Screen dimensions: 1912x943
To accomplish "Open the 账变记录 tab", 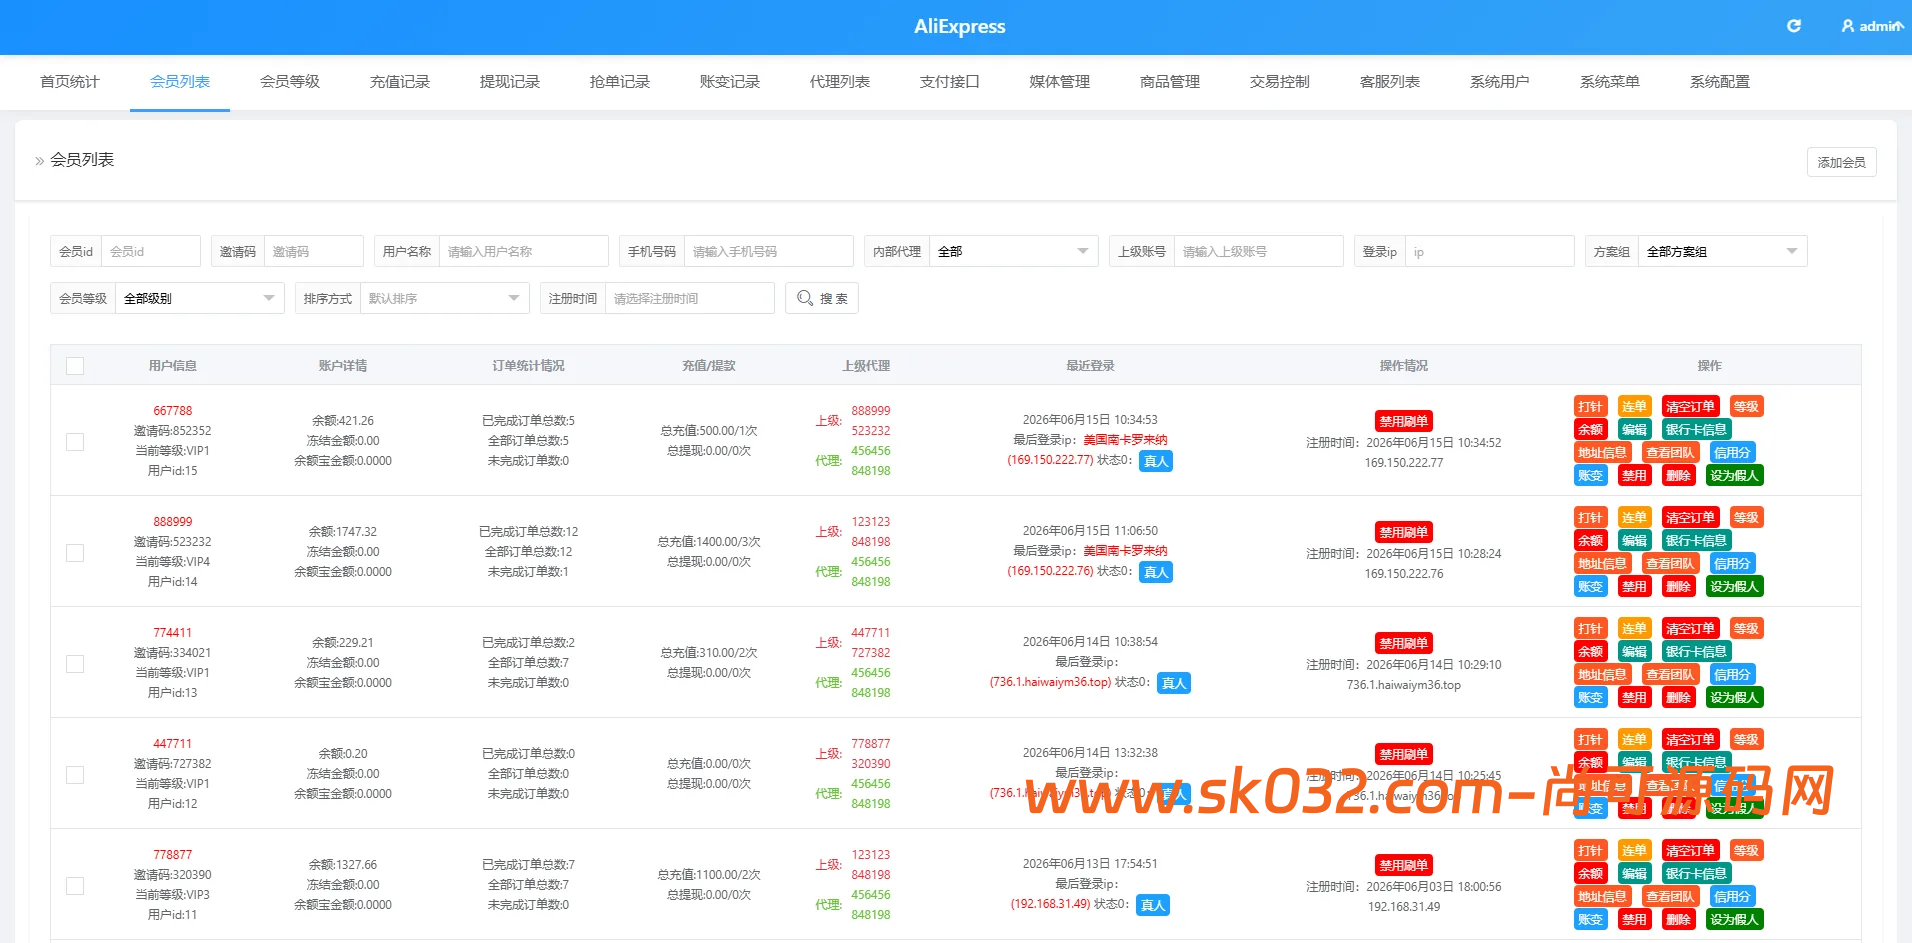I will coord(730,82).
